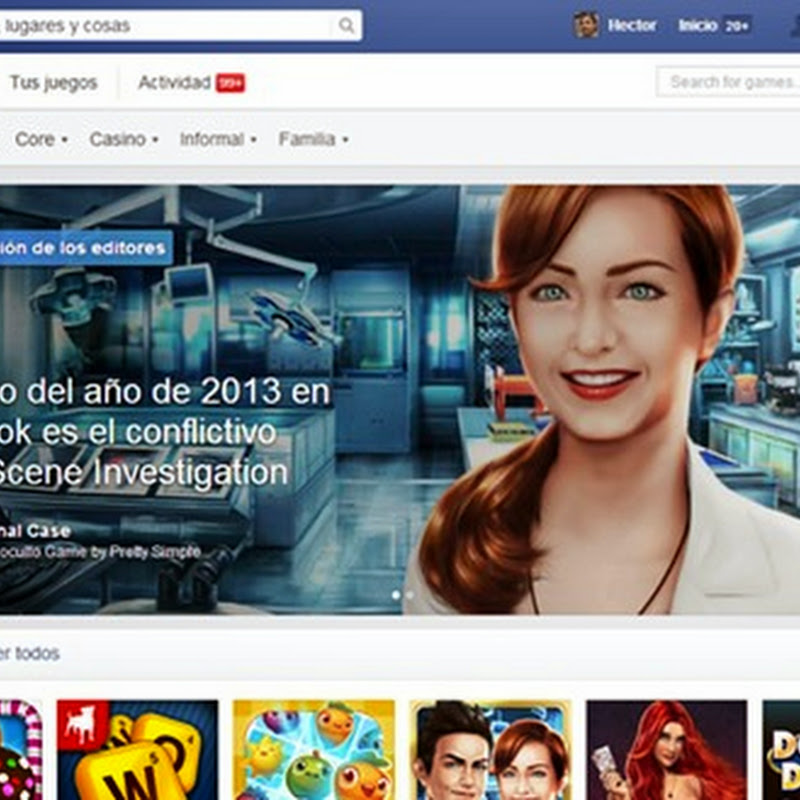The width and height of the screenshot is (800, 800).
Task: Open the Candy Crush game icon
Action: (21, 750)
